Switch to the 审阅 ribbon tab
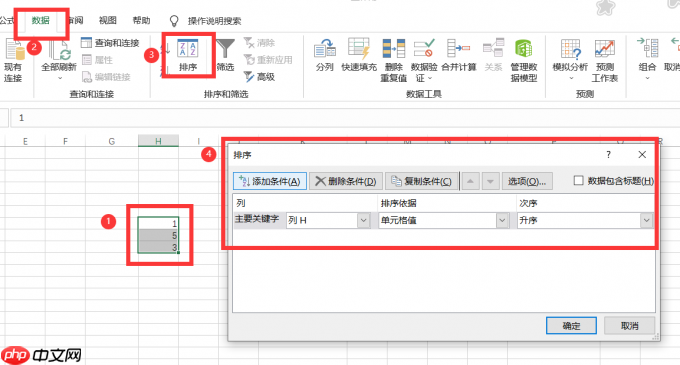This screenshot has width=680, height=365. coord(76,20)
